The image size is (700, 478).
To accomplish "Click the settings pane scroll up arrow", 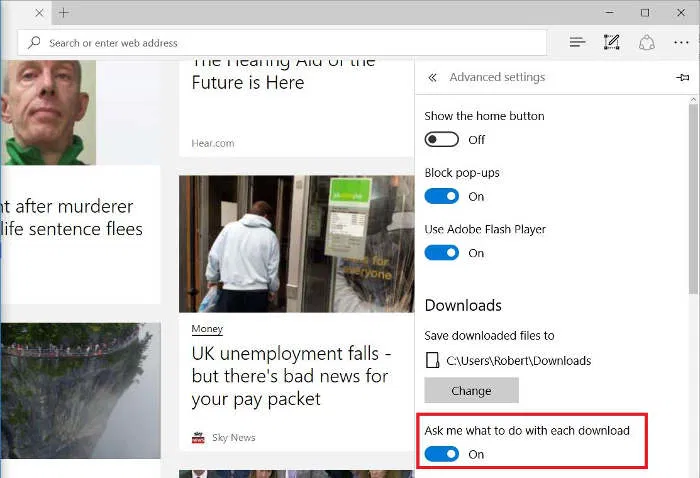I will [693, 100].
